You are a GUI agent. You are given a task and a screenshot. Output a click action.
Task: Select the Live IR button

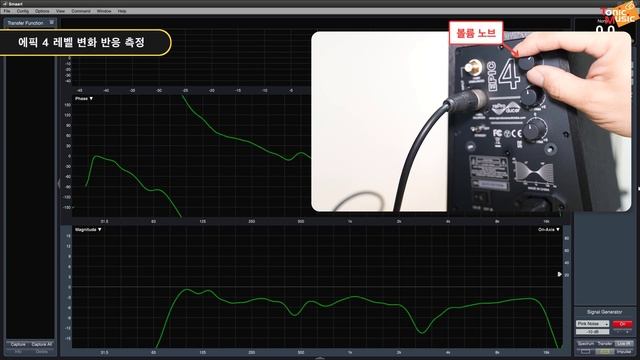[624, 344]
